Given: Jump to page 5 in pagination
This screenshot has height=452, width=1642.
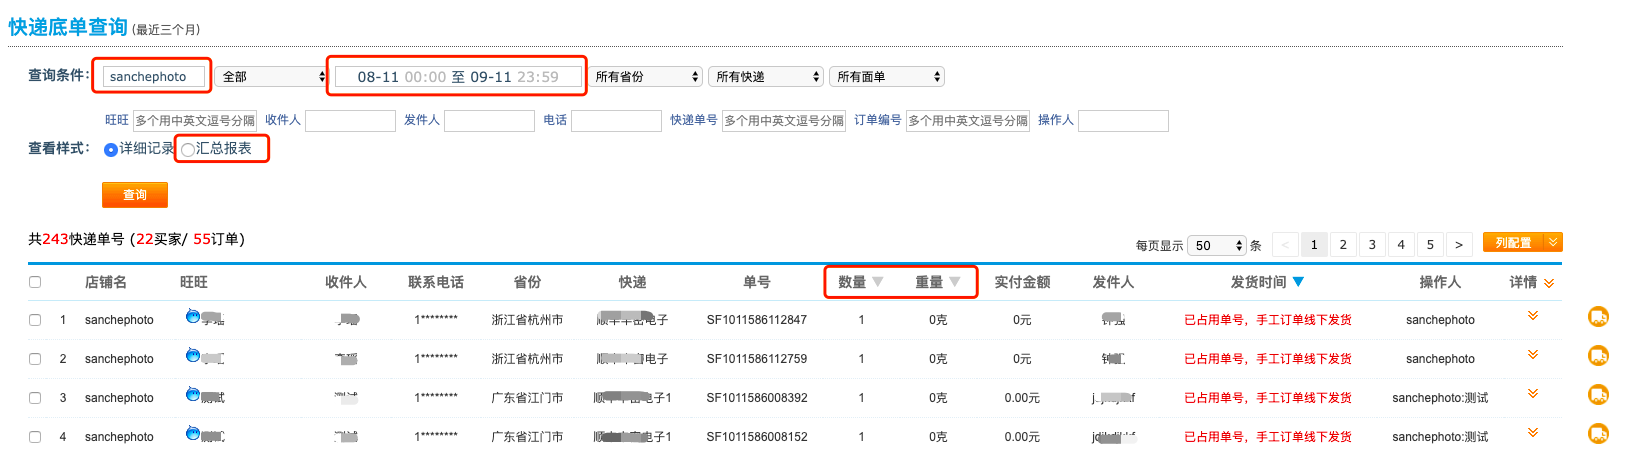Looking at the screenshot, I should tap(1430, 245).
